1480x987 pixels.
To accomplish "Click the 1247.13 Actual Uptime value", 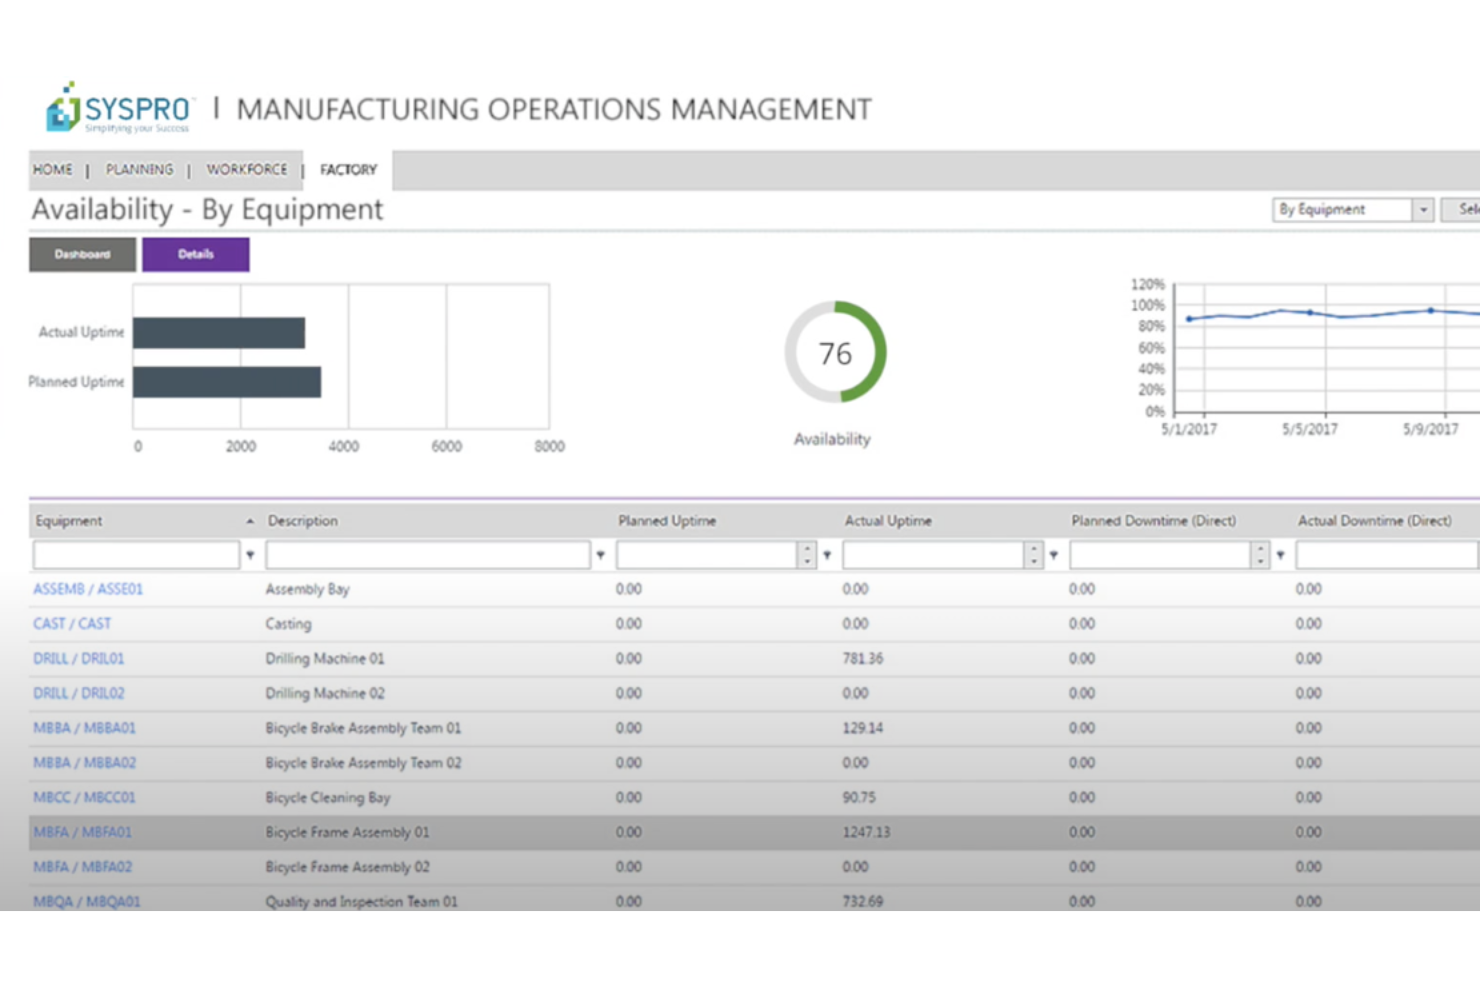I will [866, 832].
